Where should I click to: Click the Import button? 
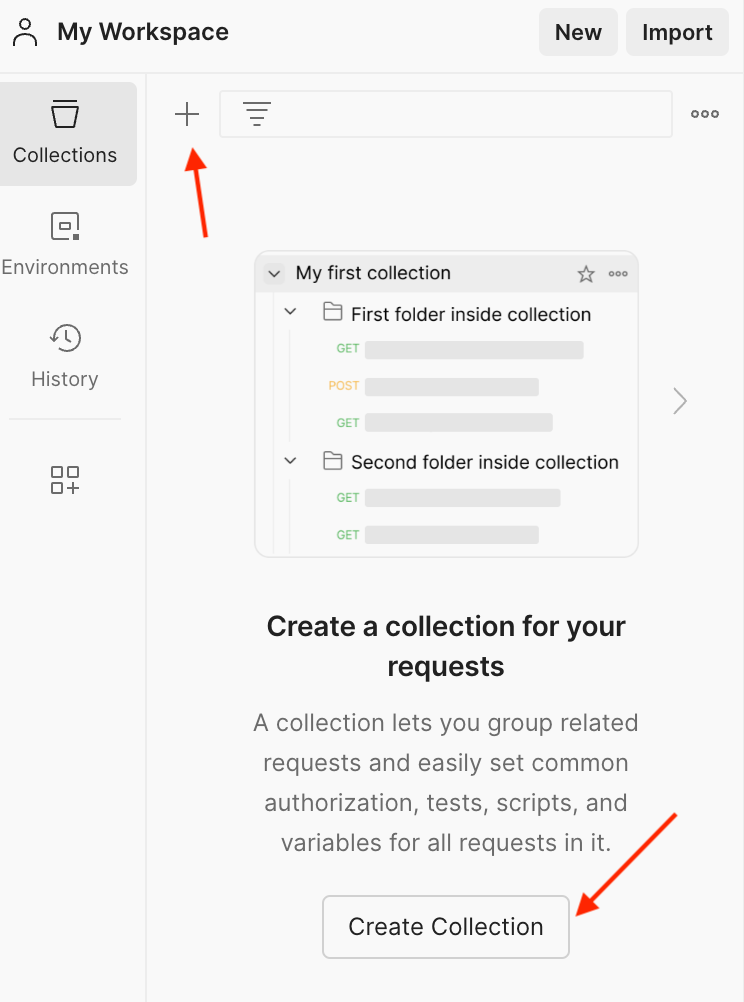click(677, 32)
